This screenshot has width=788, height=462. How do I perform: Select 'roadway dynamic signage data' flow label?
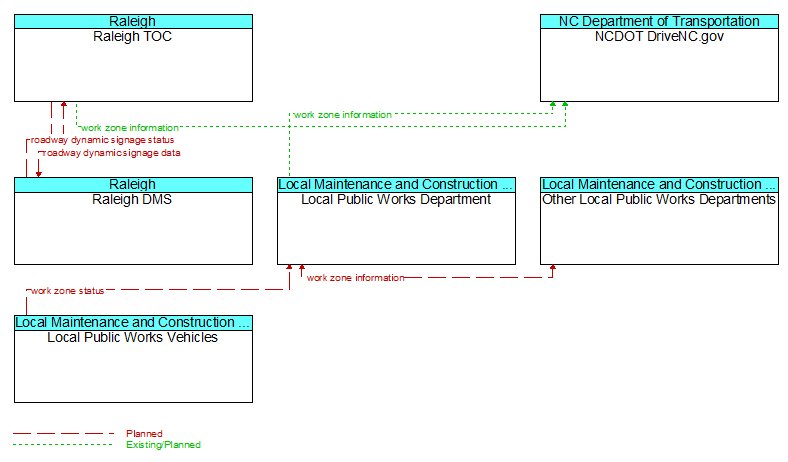point(111,153)
